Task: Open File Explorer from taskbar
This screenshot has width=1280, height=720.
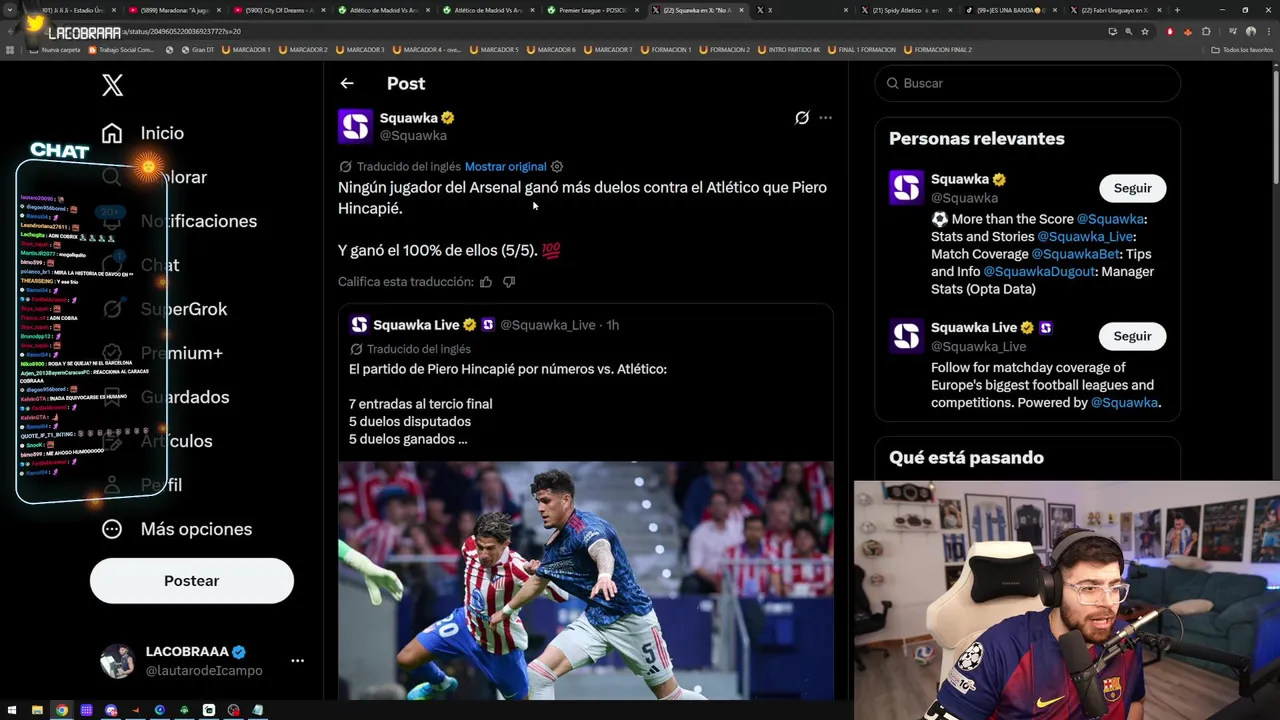Action: [x=37, y=710]
